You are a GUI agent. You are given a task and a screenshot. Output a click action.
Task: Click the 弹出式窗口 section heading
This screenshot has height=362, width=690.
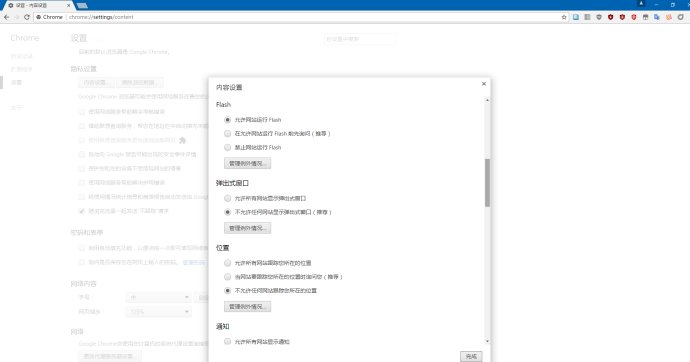232,183
